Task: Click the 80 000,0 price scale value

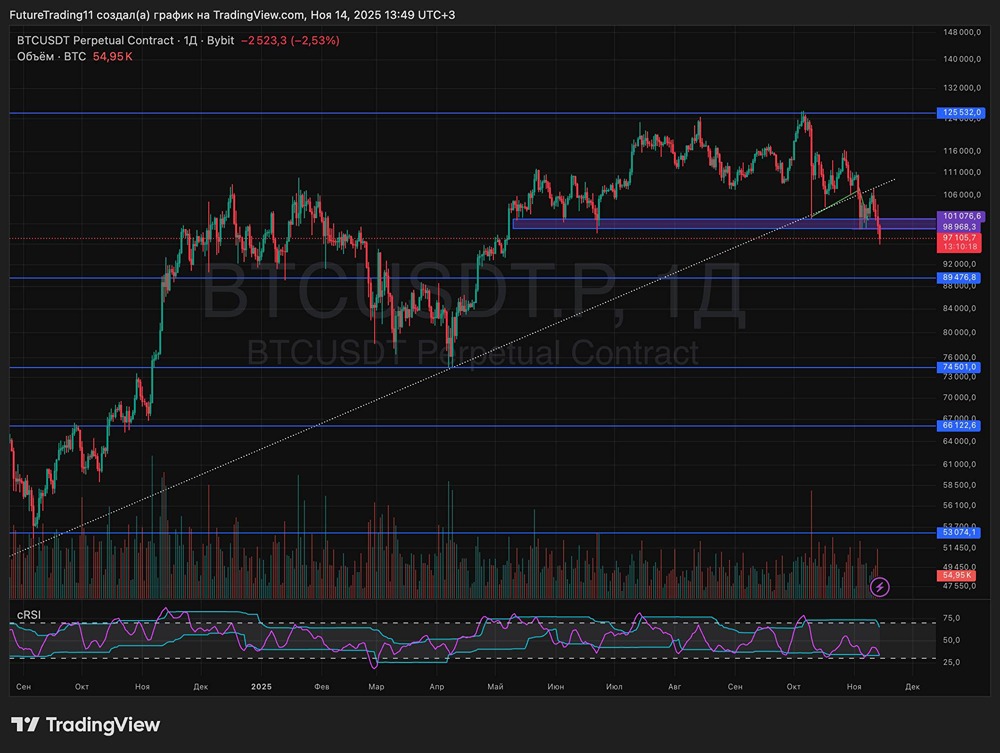Action: click(x=960, y=332)
